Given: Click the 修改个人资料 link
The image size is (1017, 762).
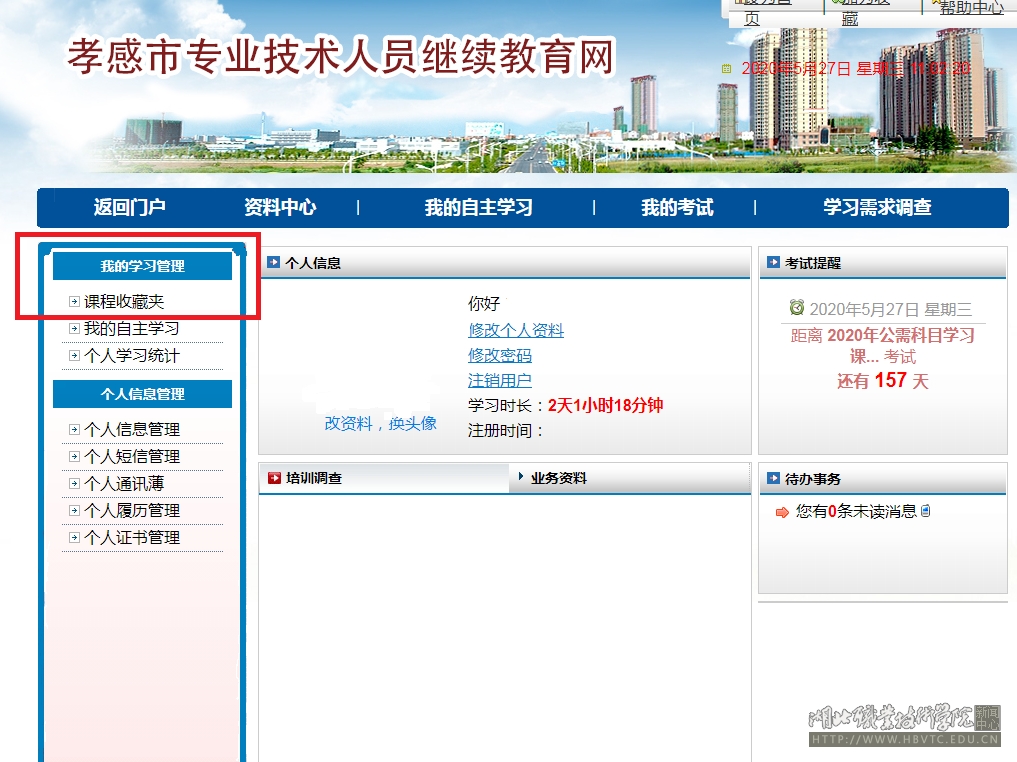Looking at the screenshot, I should point(516,330).
